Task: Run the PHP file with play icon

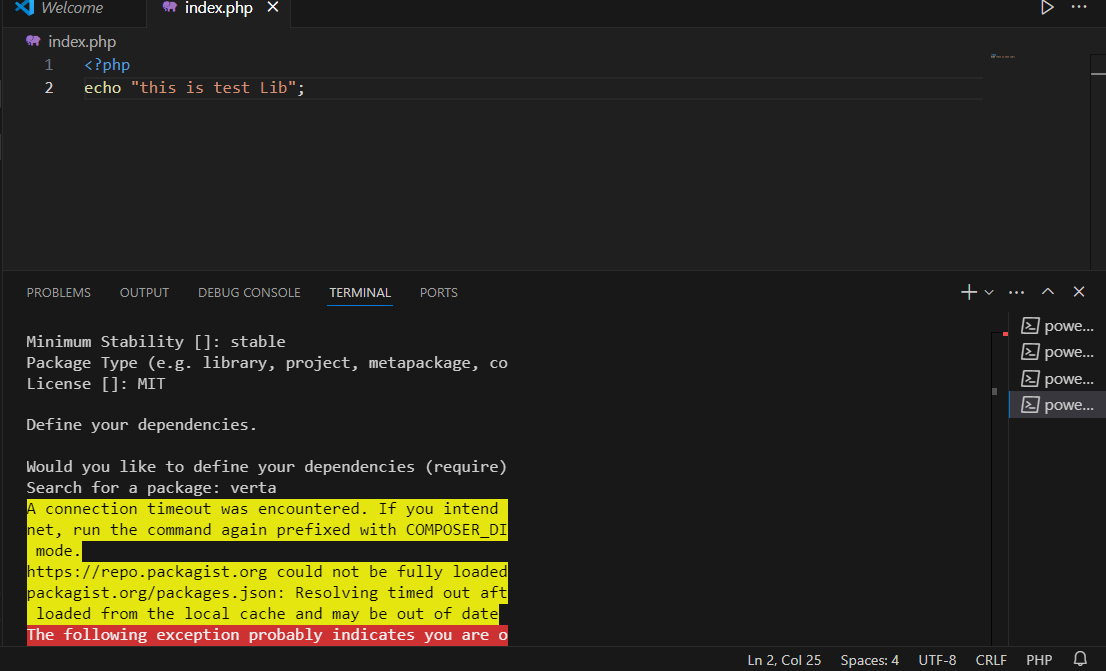Action: (1047, 8)
